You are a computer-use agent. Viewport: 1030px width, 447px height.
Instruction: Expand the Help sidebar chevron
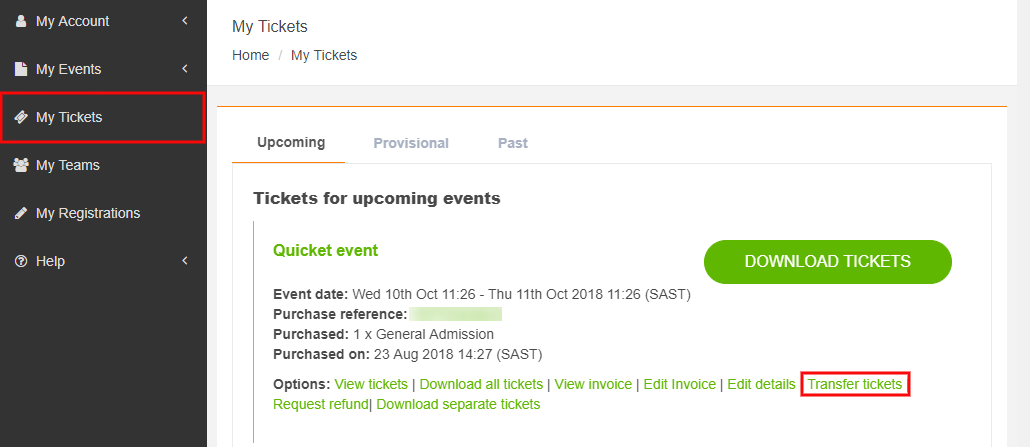click(185, 261)
